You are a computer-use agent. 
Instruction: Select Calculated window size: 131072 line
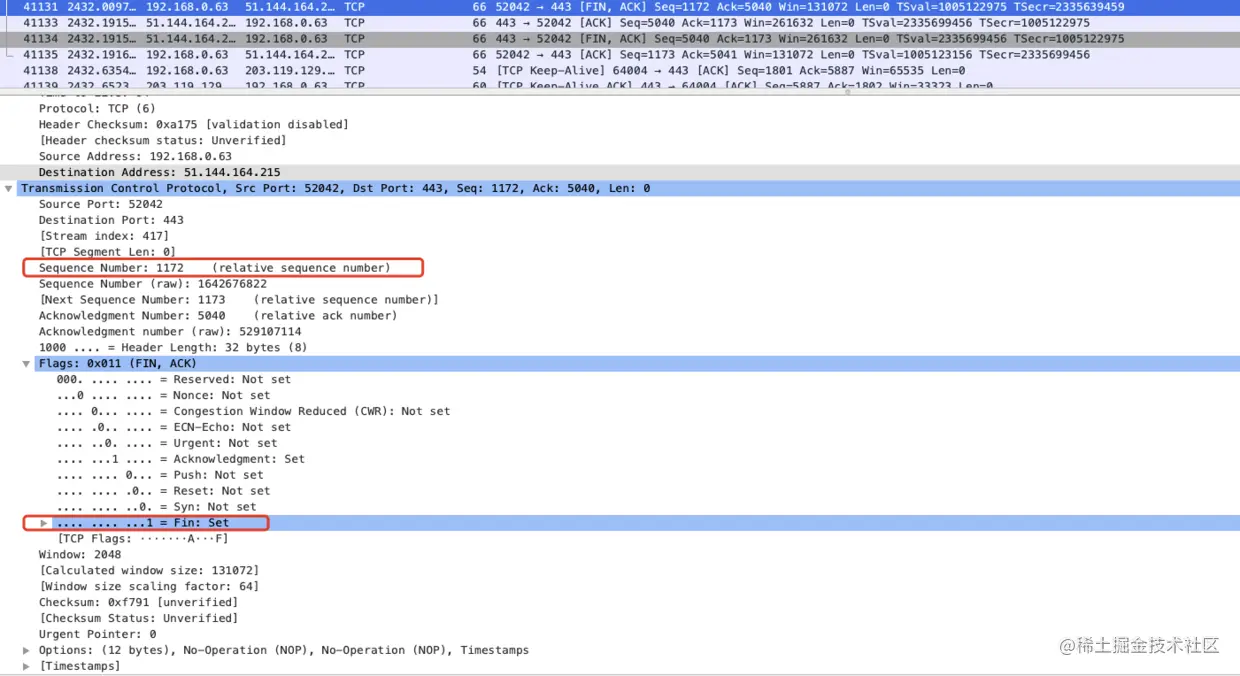pos(148,571)
